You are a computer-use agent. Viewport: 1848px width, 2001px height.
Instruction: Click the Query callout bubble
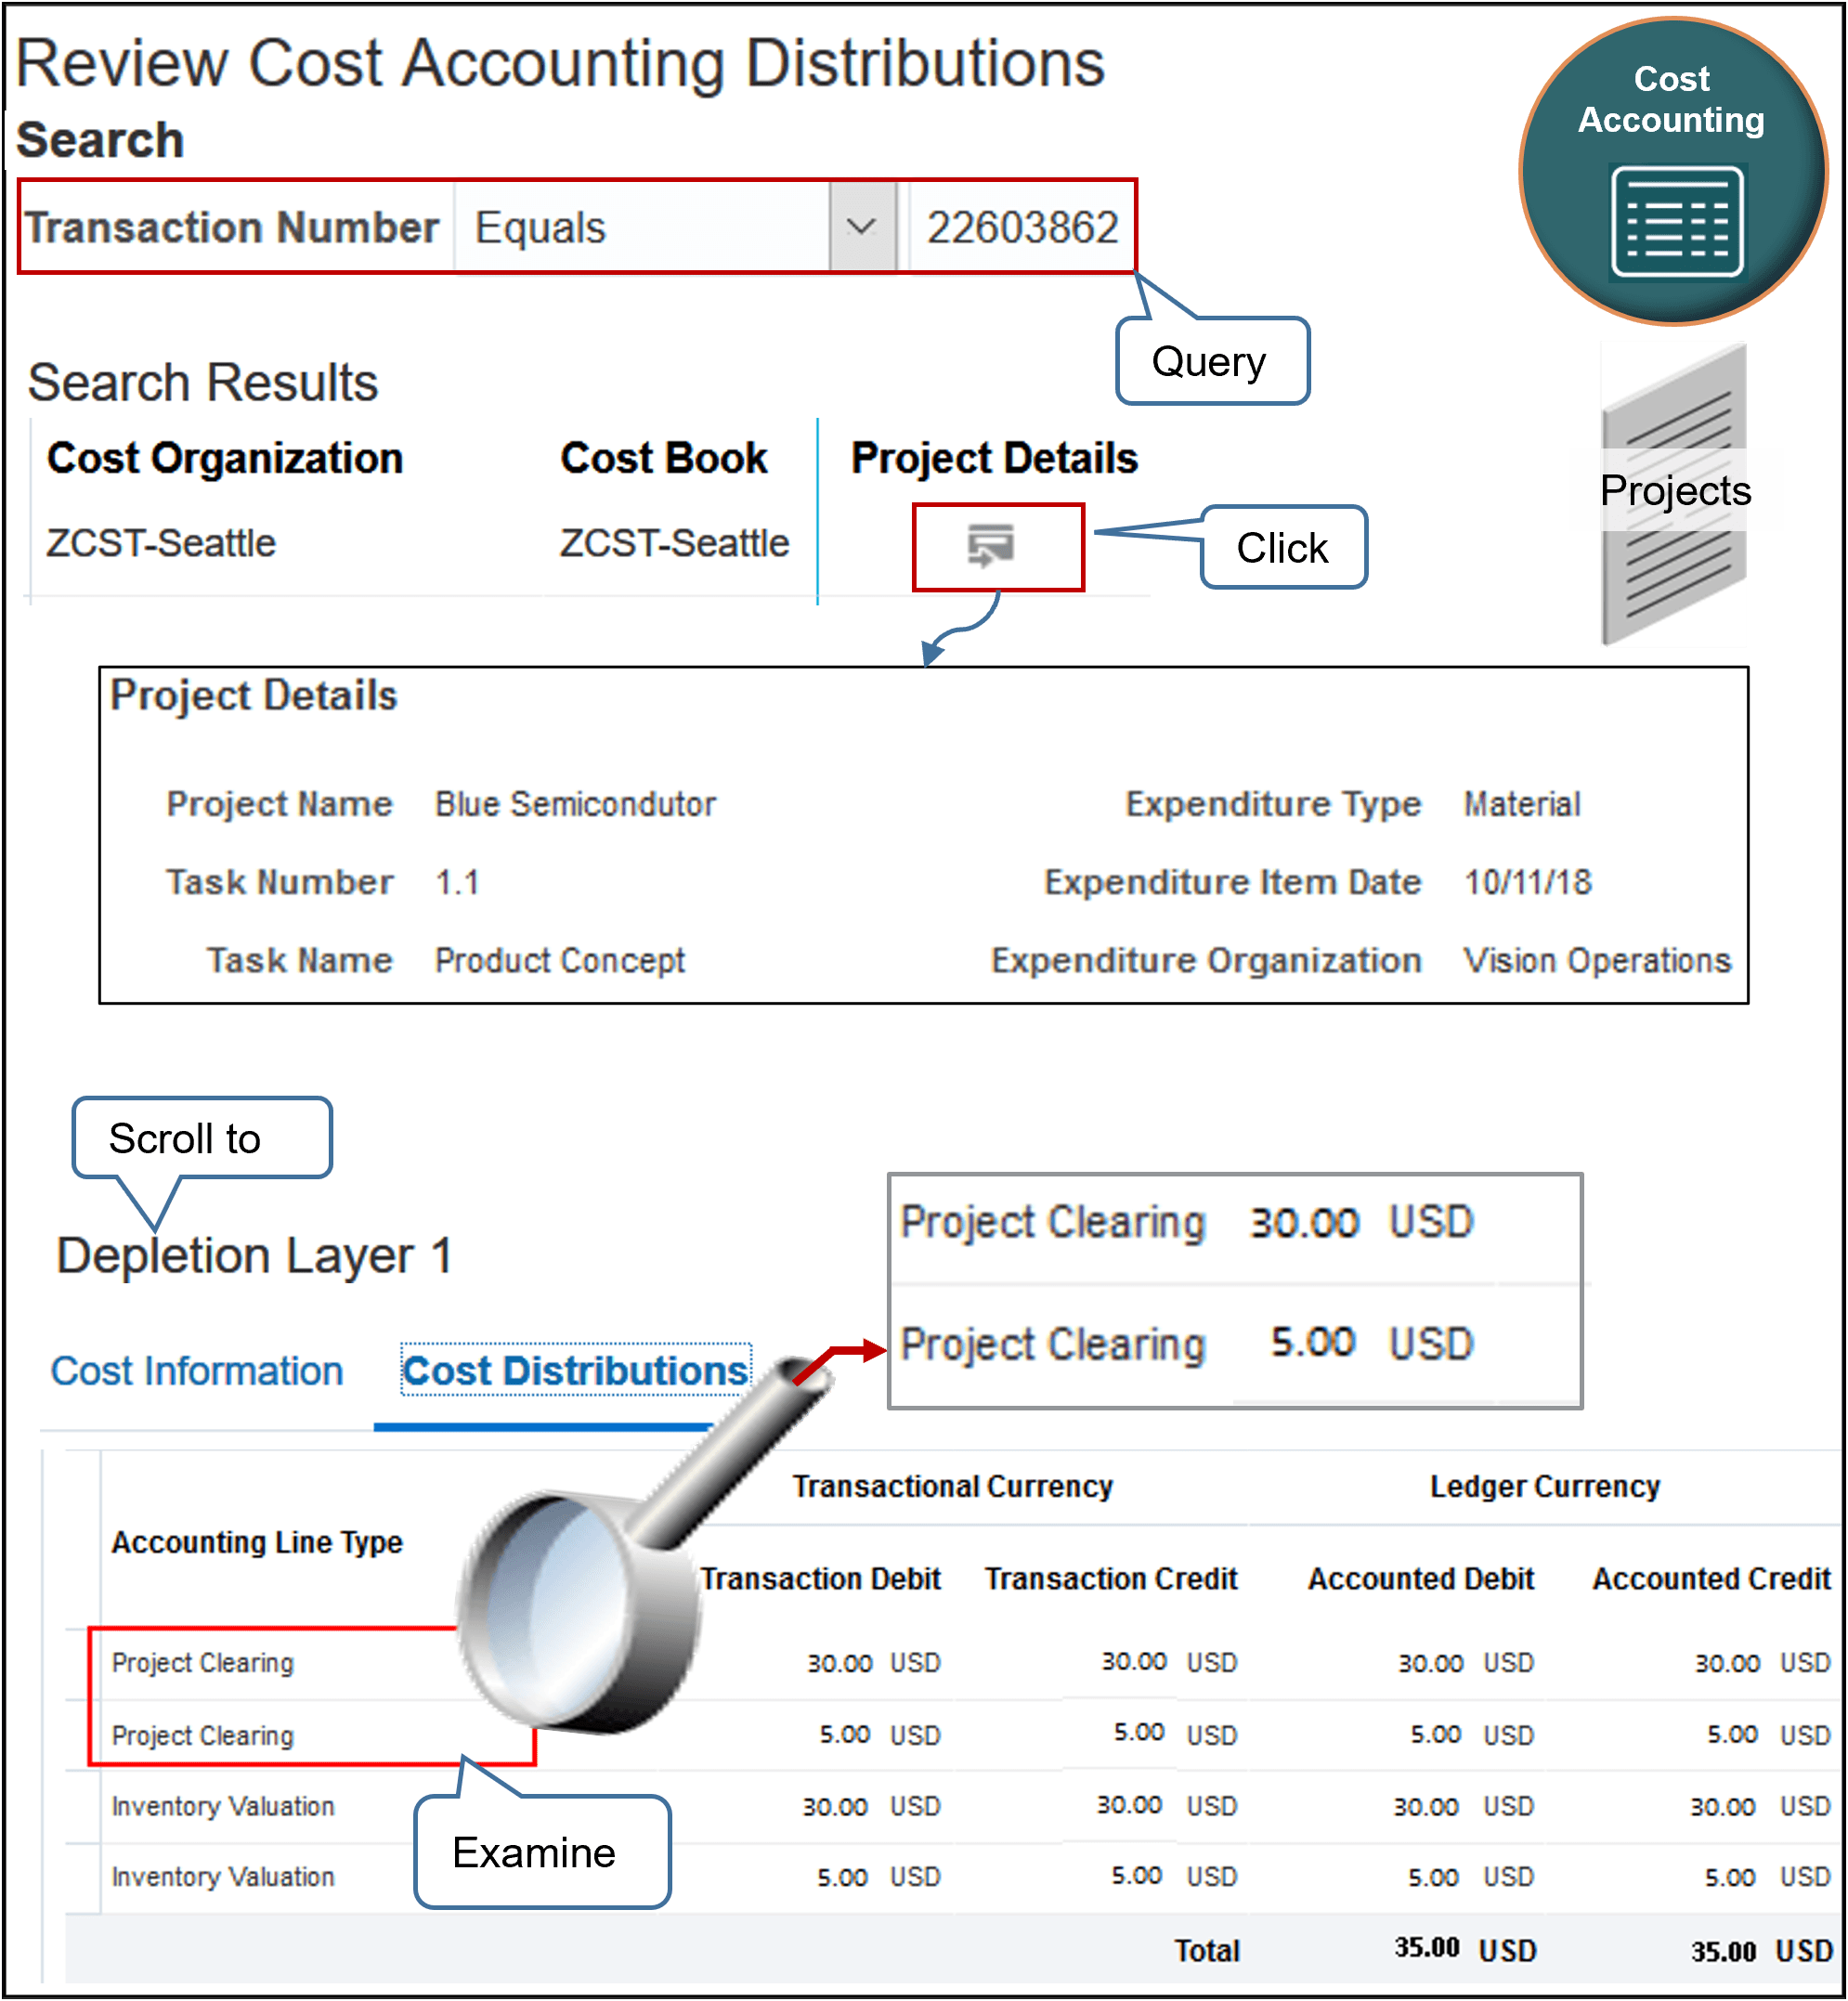click(x=1210, y=362)
